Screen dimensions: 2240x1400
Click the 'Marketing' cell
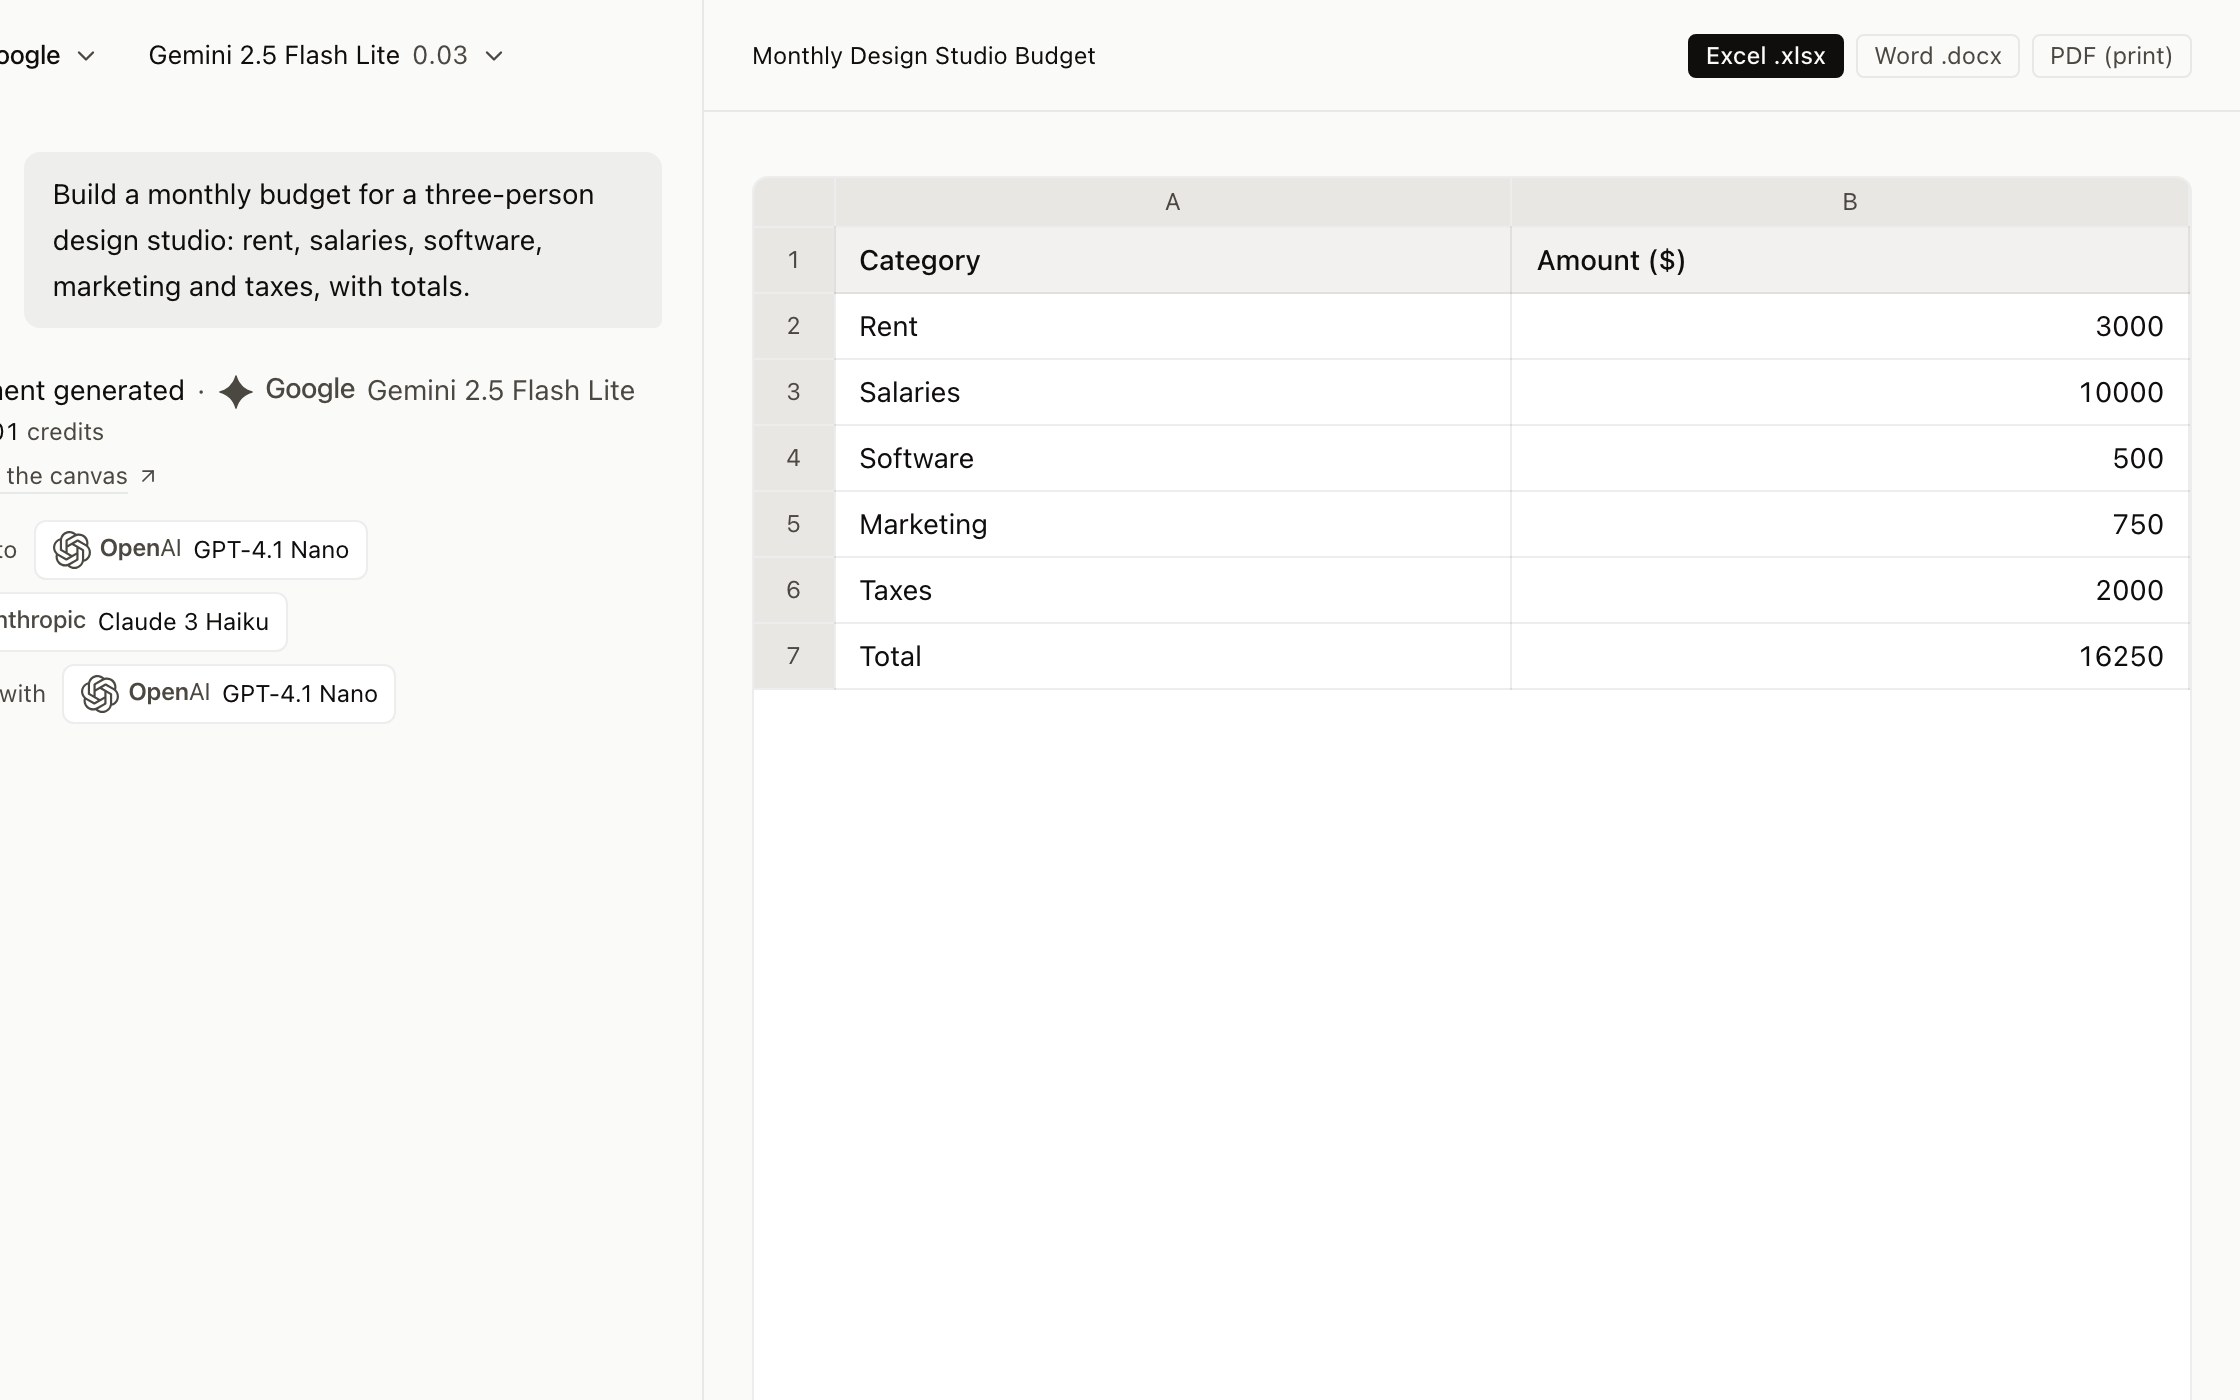[1172, 524]
